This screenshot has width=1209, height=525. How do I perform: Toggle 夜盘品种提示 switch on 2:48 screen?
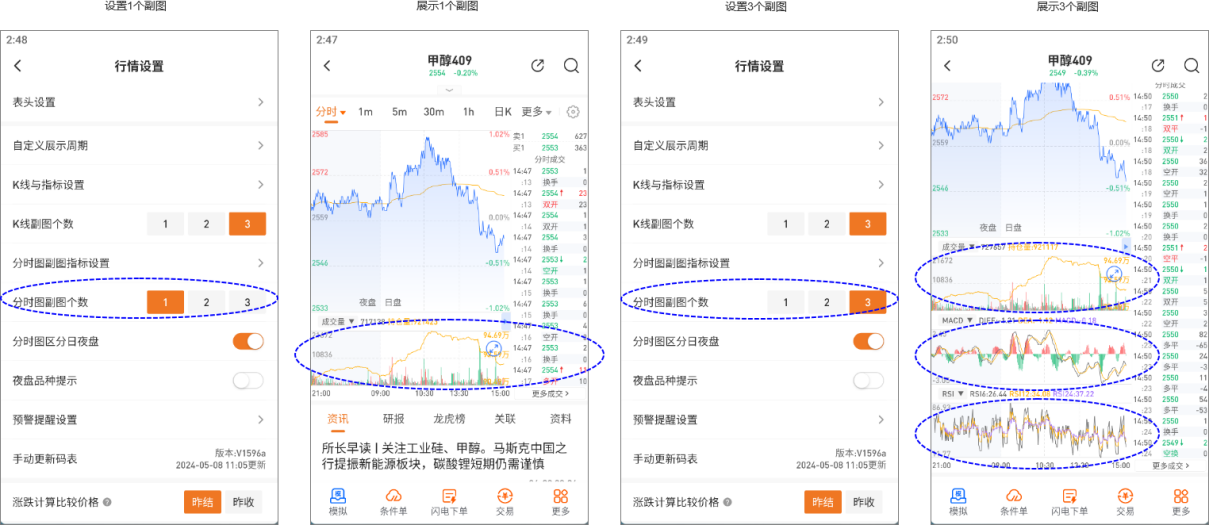click(248, 380)
